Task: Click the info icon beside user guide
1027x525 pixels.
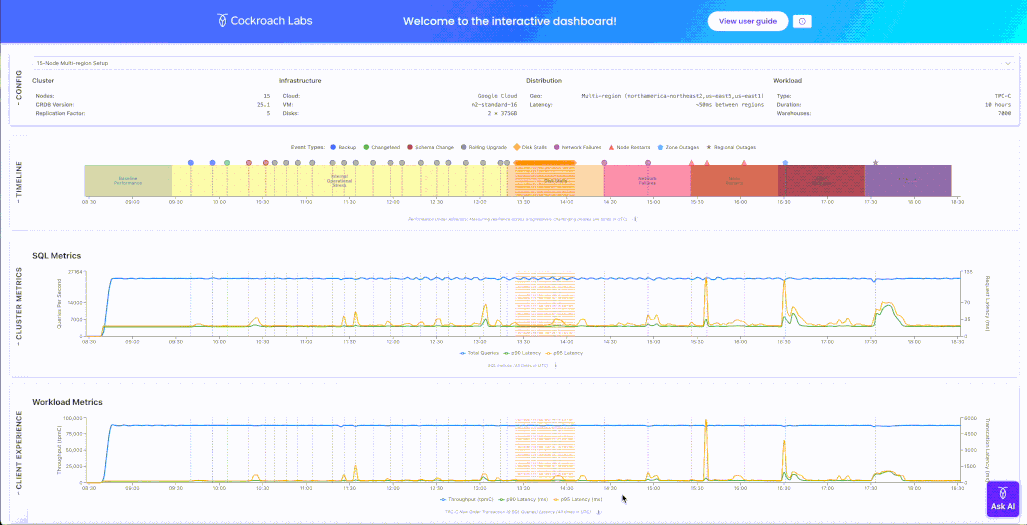Action: click(803, 21)
